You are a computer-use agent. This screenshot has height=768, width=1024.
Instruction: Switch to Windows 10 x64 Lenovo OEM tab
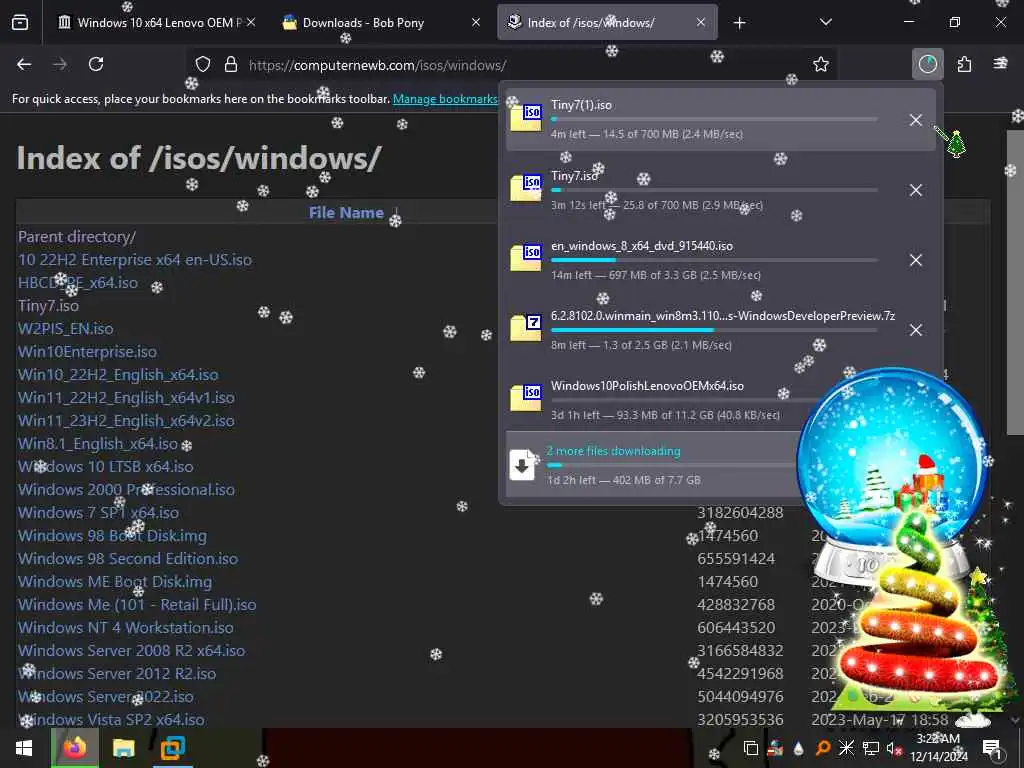(x=159, y=23)
